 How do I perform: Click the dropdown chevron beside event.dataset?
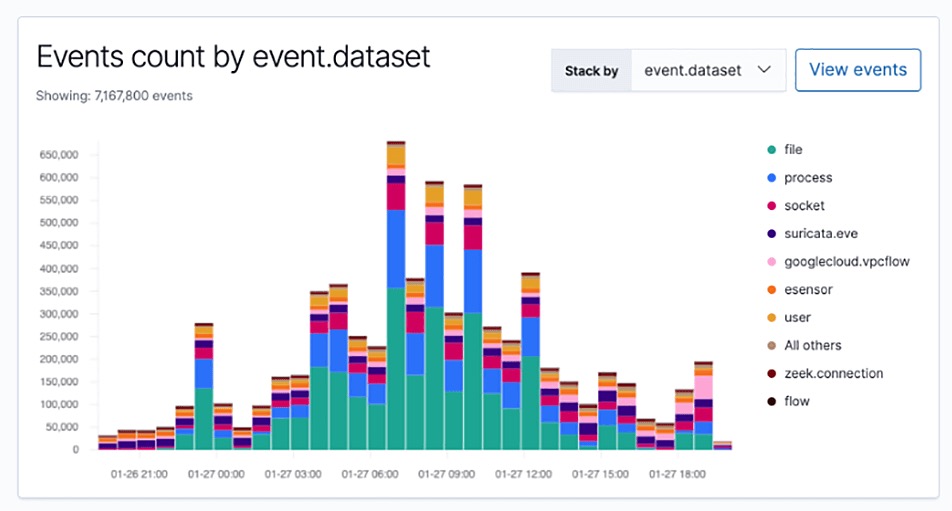pos(764,70)
